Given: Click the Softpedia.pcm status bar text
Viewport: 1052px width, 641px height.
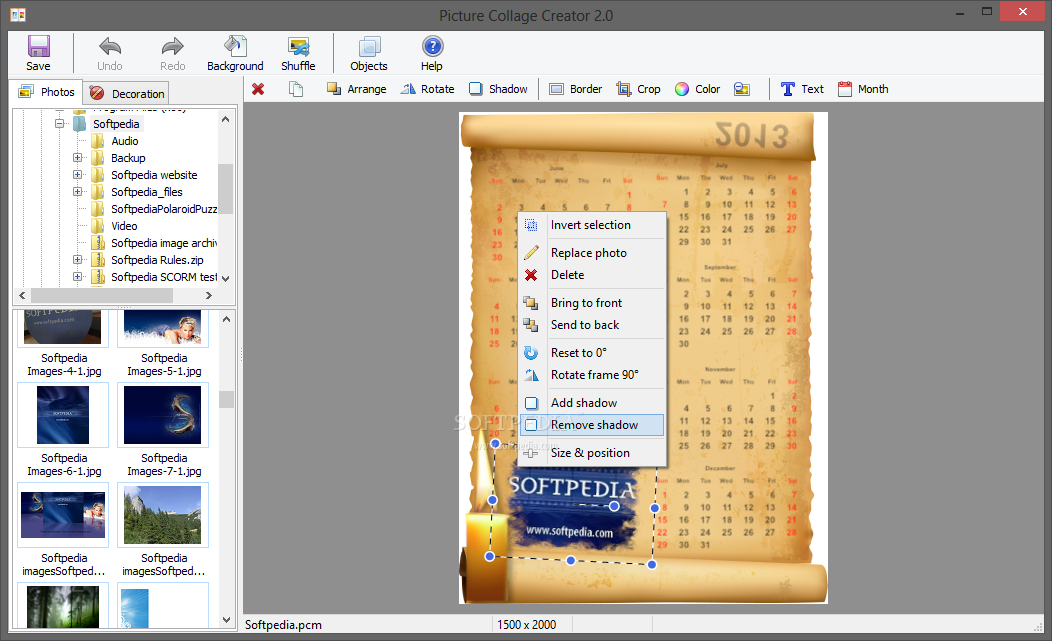Looking at the screenshot, I should click(x=283, y=625).
